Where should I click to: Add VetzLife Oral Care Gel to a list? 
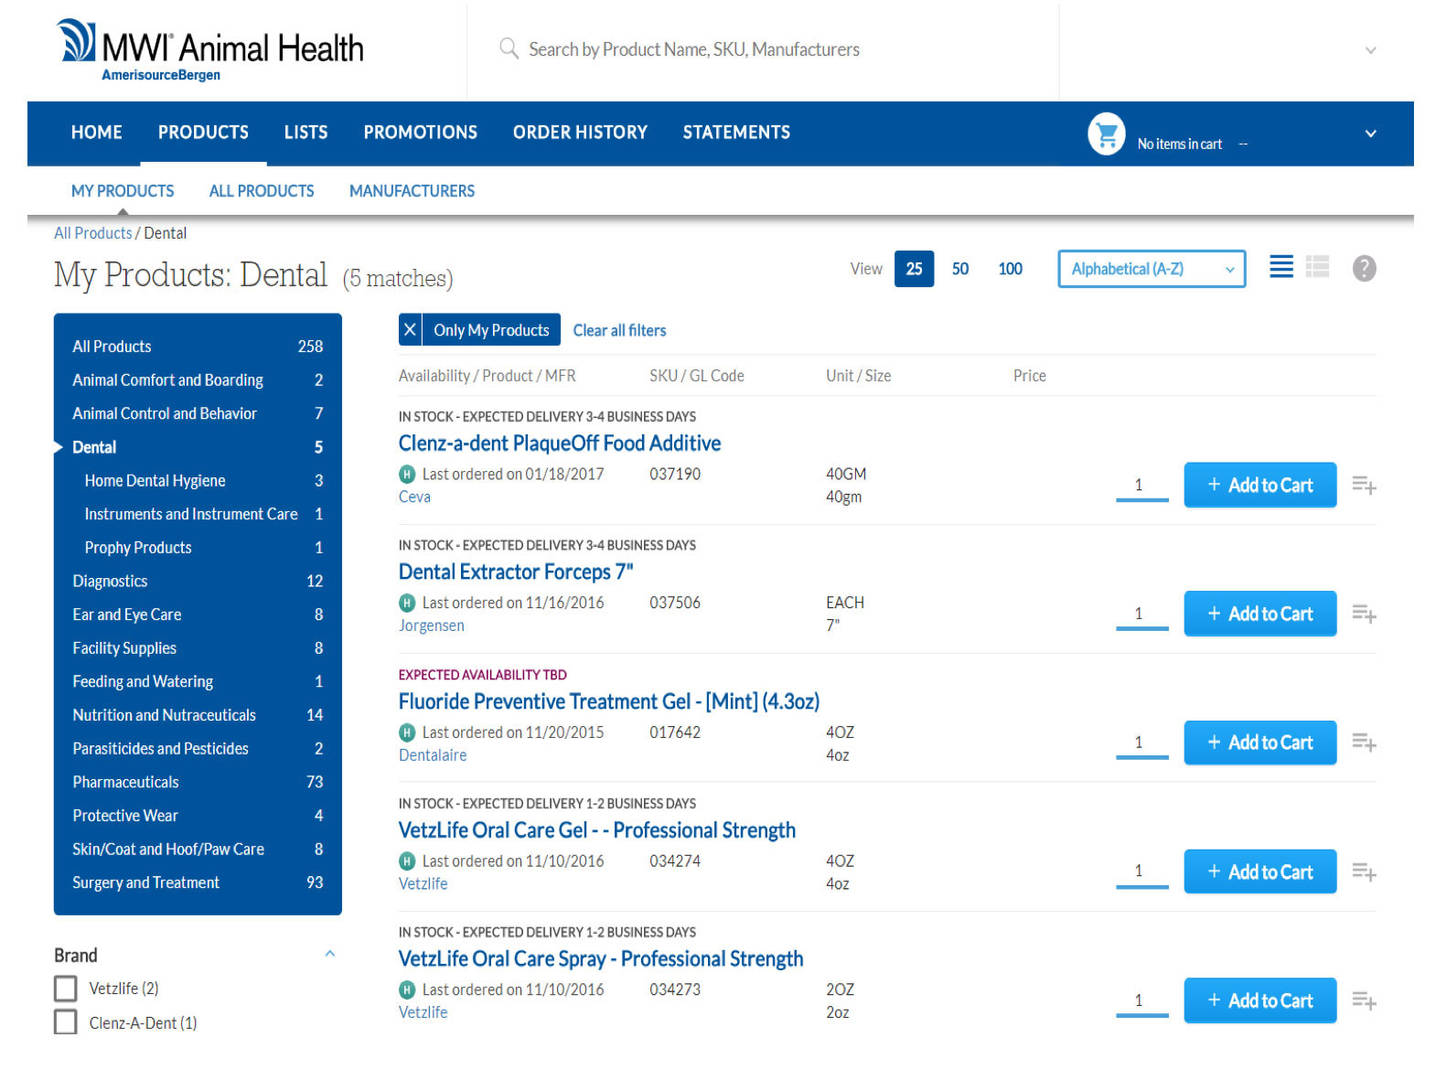[x=1363, y=871]
